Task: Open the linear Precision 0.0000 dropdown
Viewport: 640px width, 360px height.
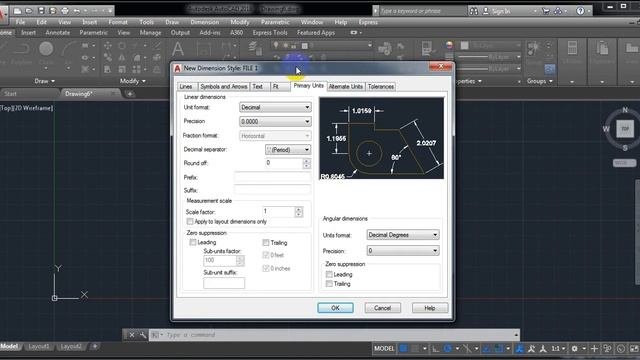Action: (x=275, y=122)
